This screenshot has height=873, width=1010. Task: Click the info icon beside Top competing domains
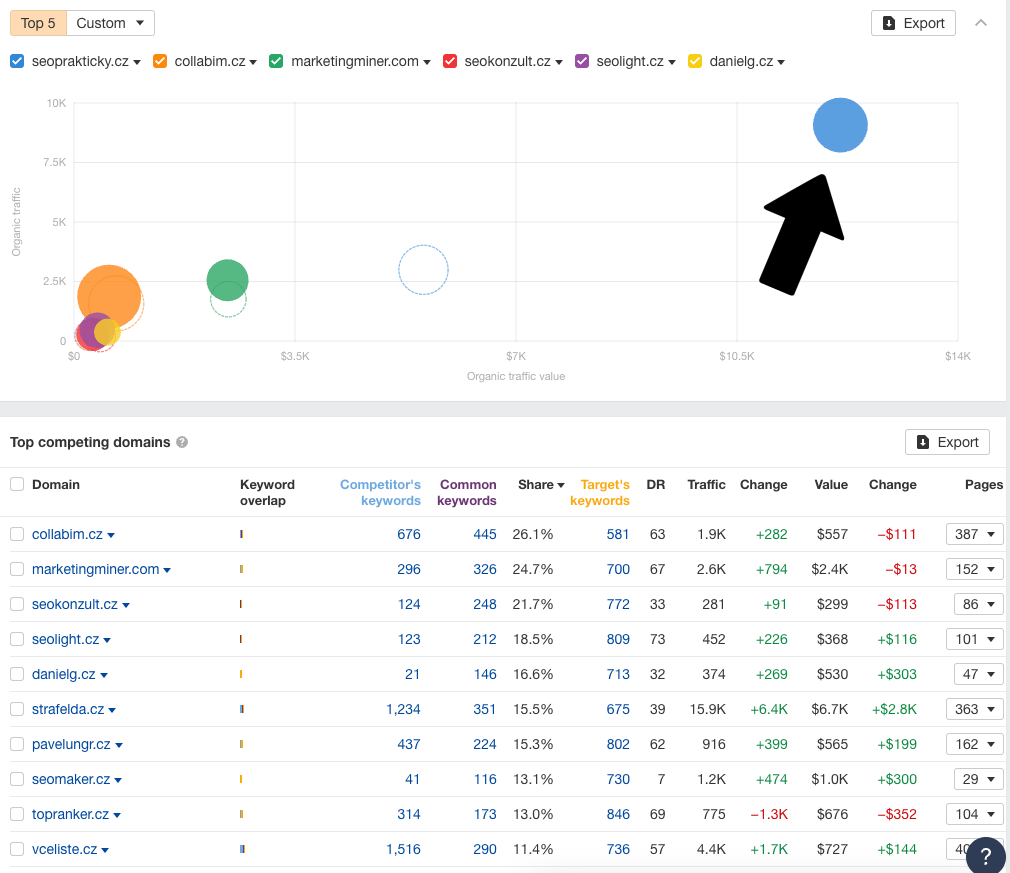coord(182,442)
